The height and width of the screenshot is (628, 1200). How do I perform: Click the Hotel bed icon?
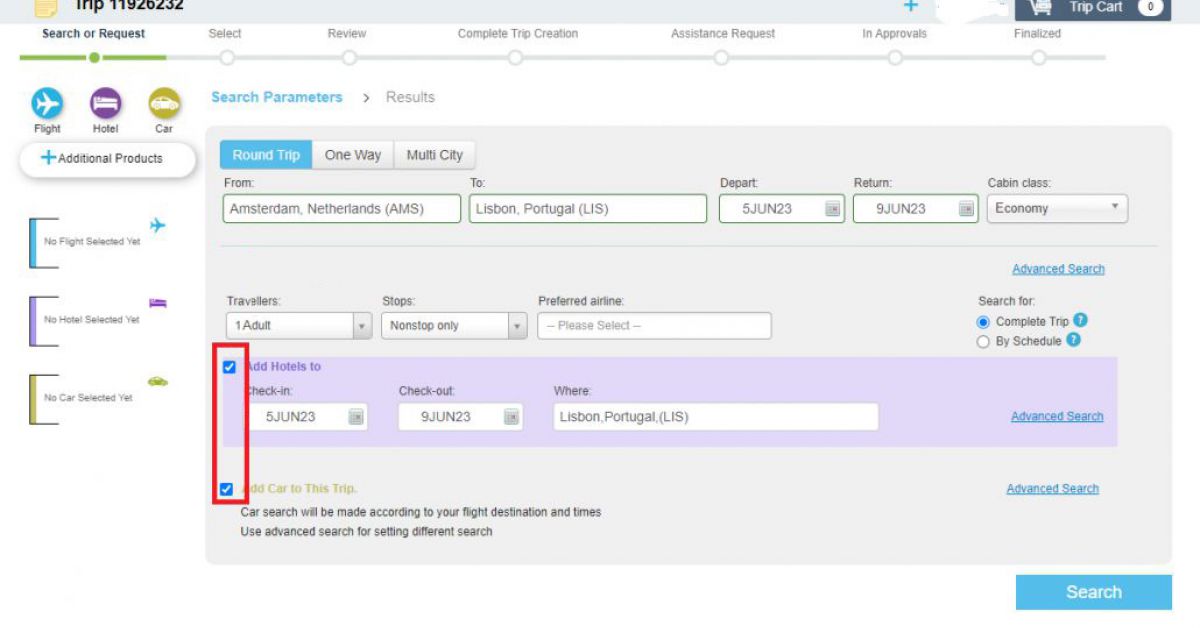coord(105,103)
